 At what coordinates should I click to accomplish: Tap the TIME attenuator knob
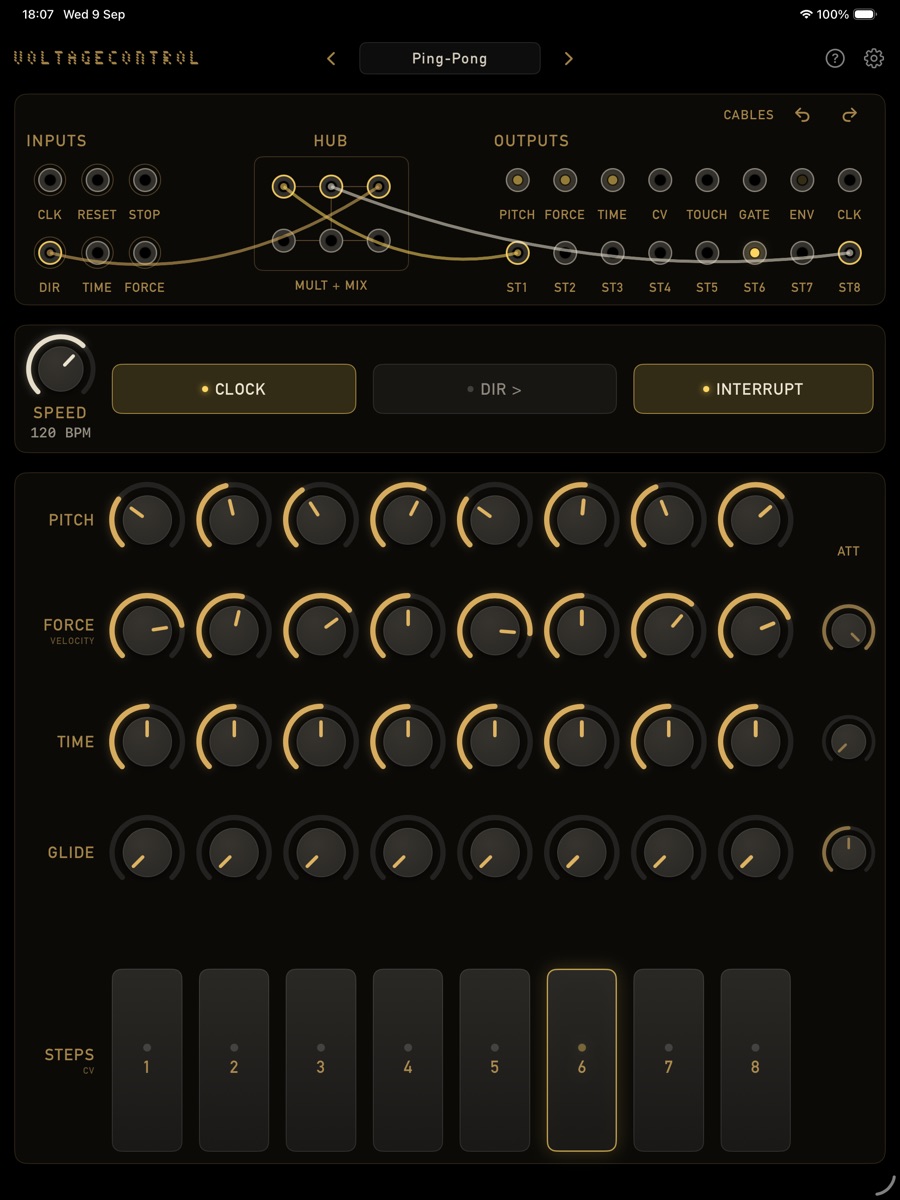point(848,742)
